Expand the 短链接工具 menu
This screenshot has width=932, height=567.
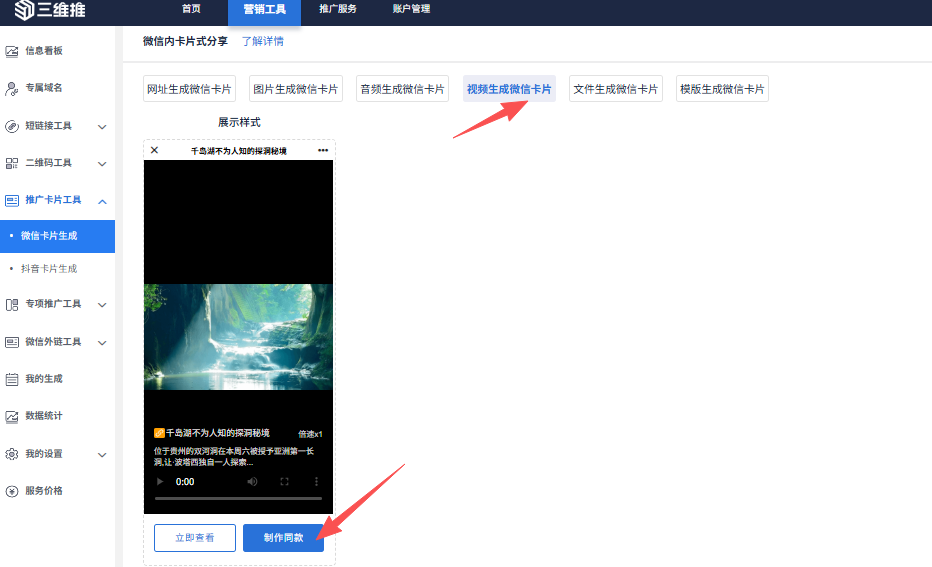[x=102, y=127]
